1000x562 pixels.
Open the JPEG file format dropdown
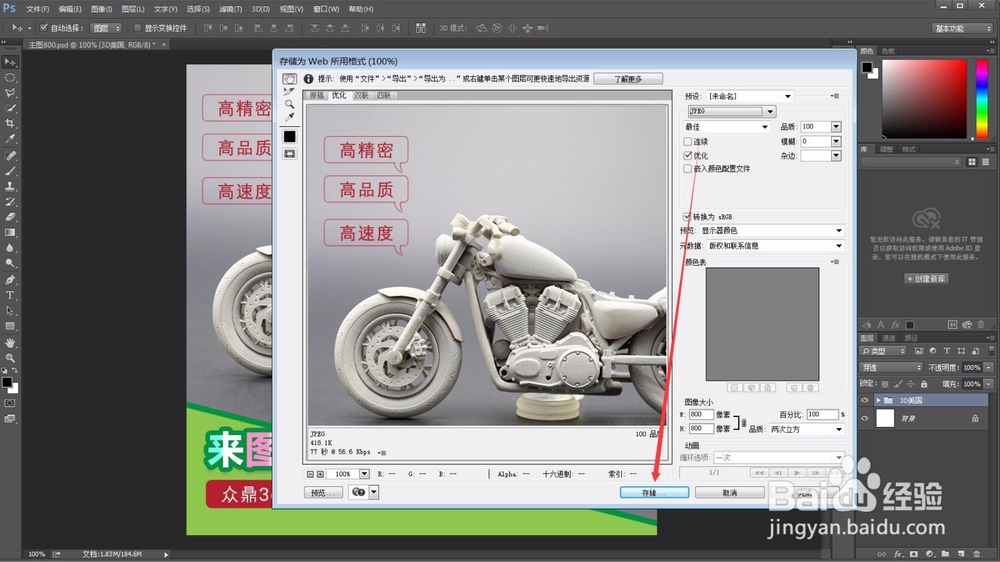(732, 112)
